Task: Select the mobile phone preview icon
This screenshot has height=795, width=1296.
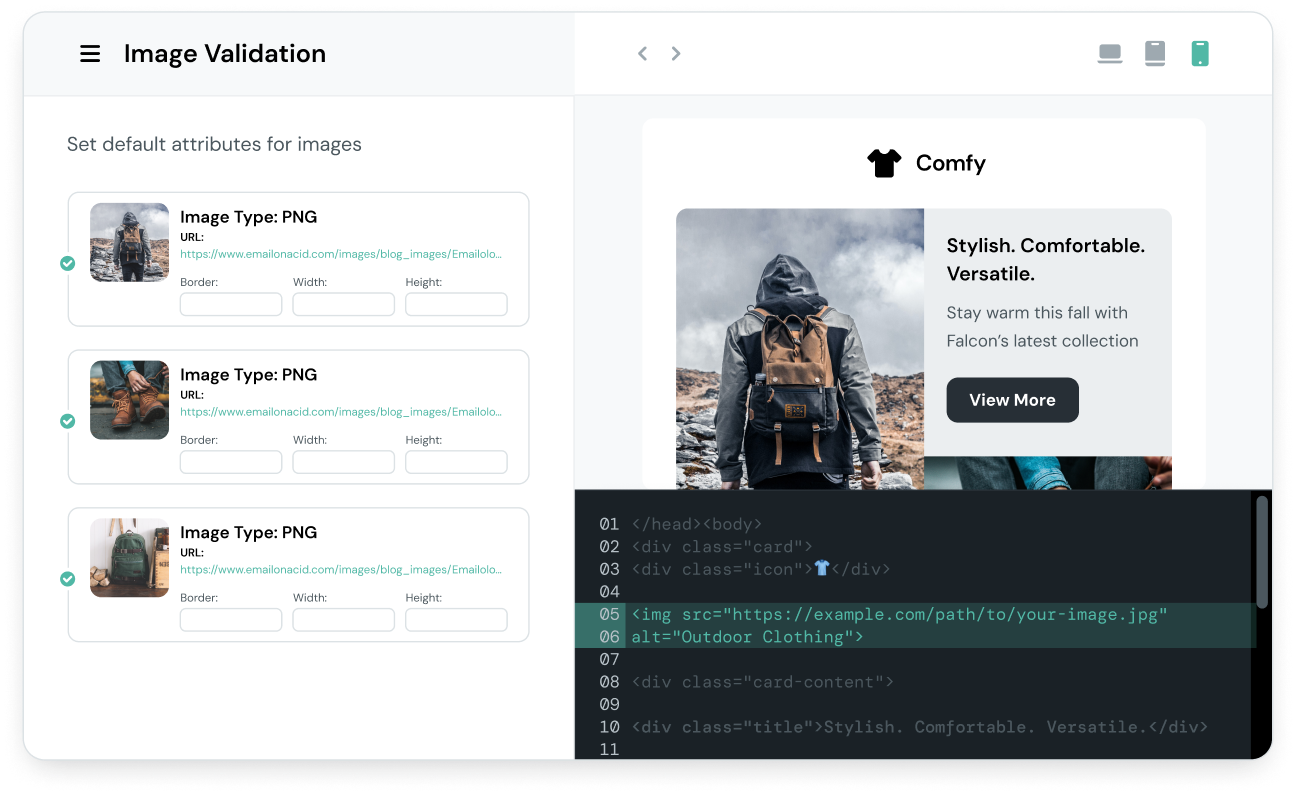Action: (1200, 54)
